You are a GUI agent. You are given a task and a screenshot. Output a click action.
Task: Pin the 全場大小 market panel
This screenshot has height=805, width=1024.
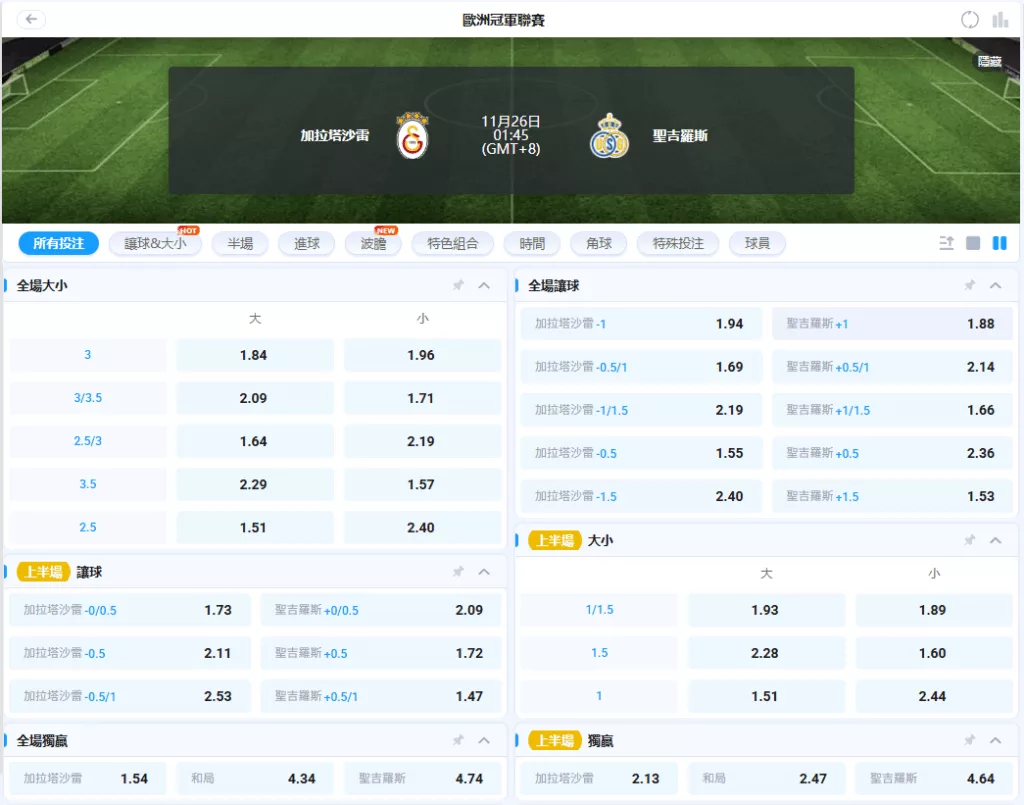pos(458,285)
